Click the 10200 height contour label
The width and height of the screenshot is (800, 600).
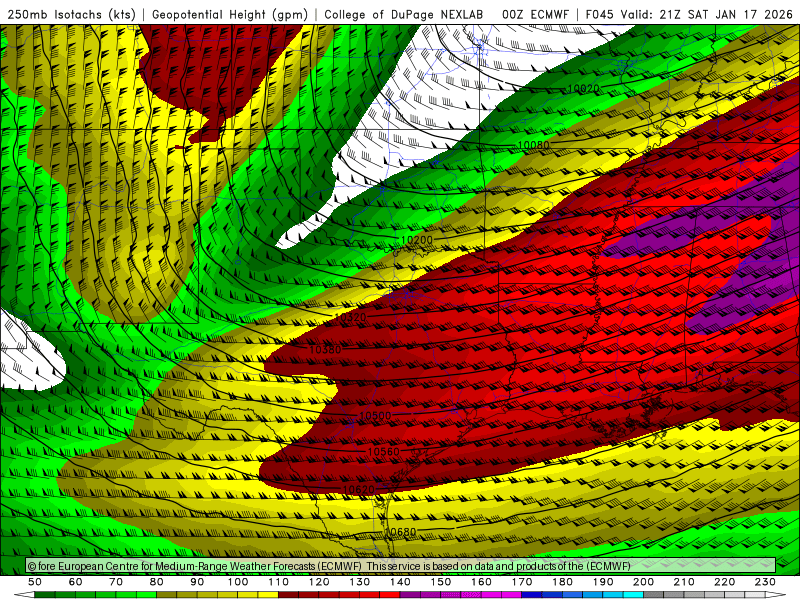(x=417, y=240)
